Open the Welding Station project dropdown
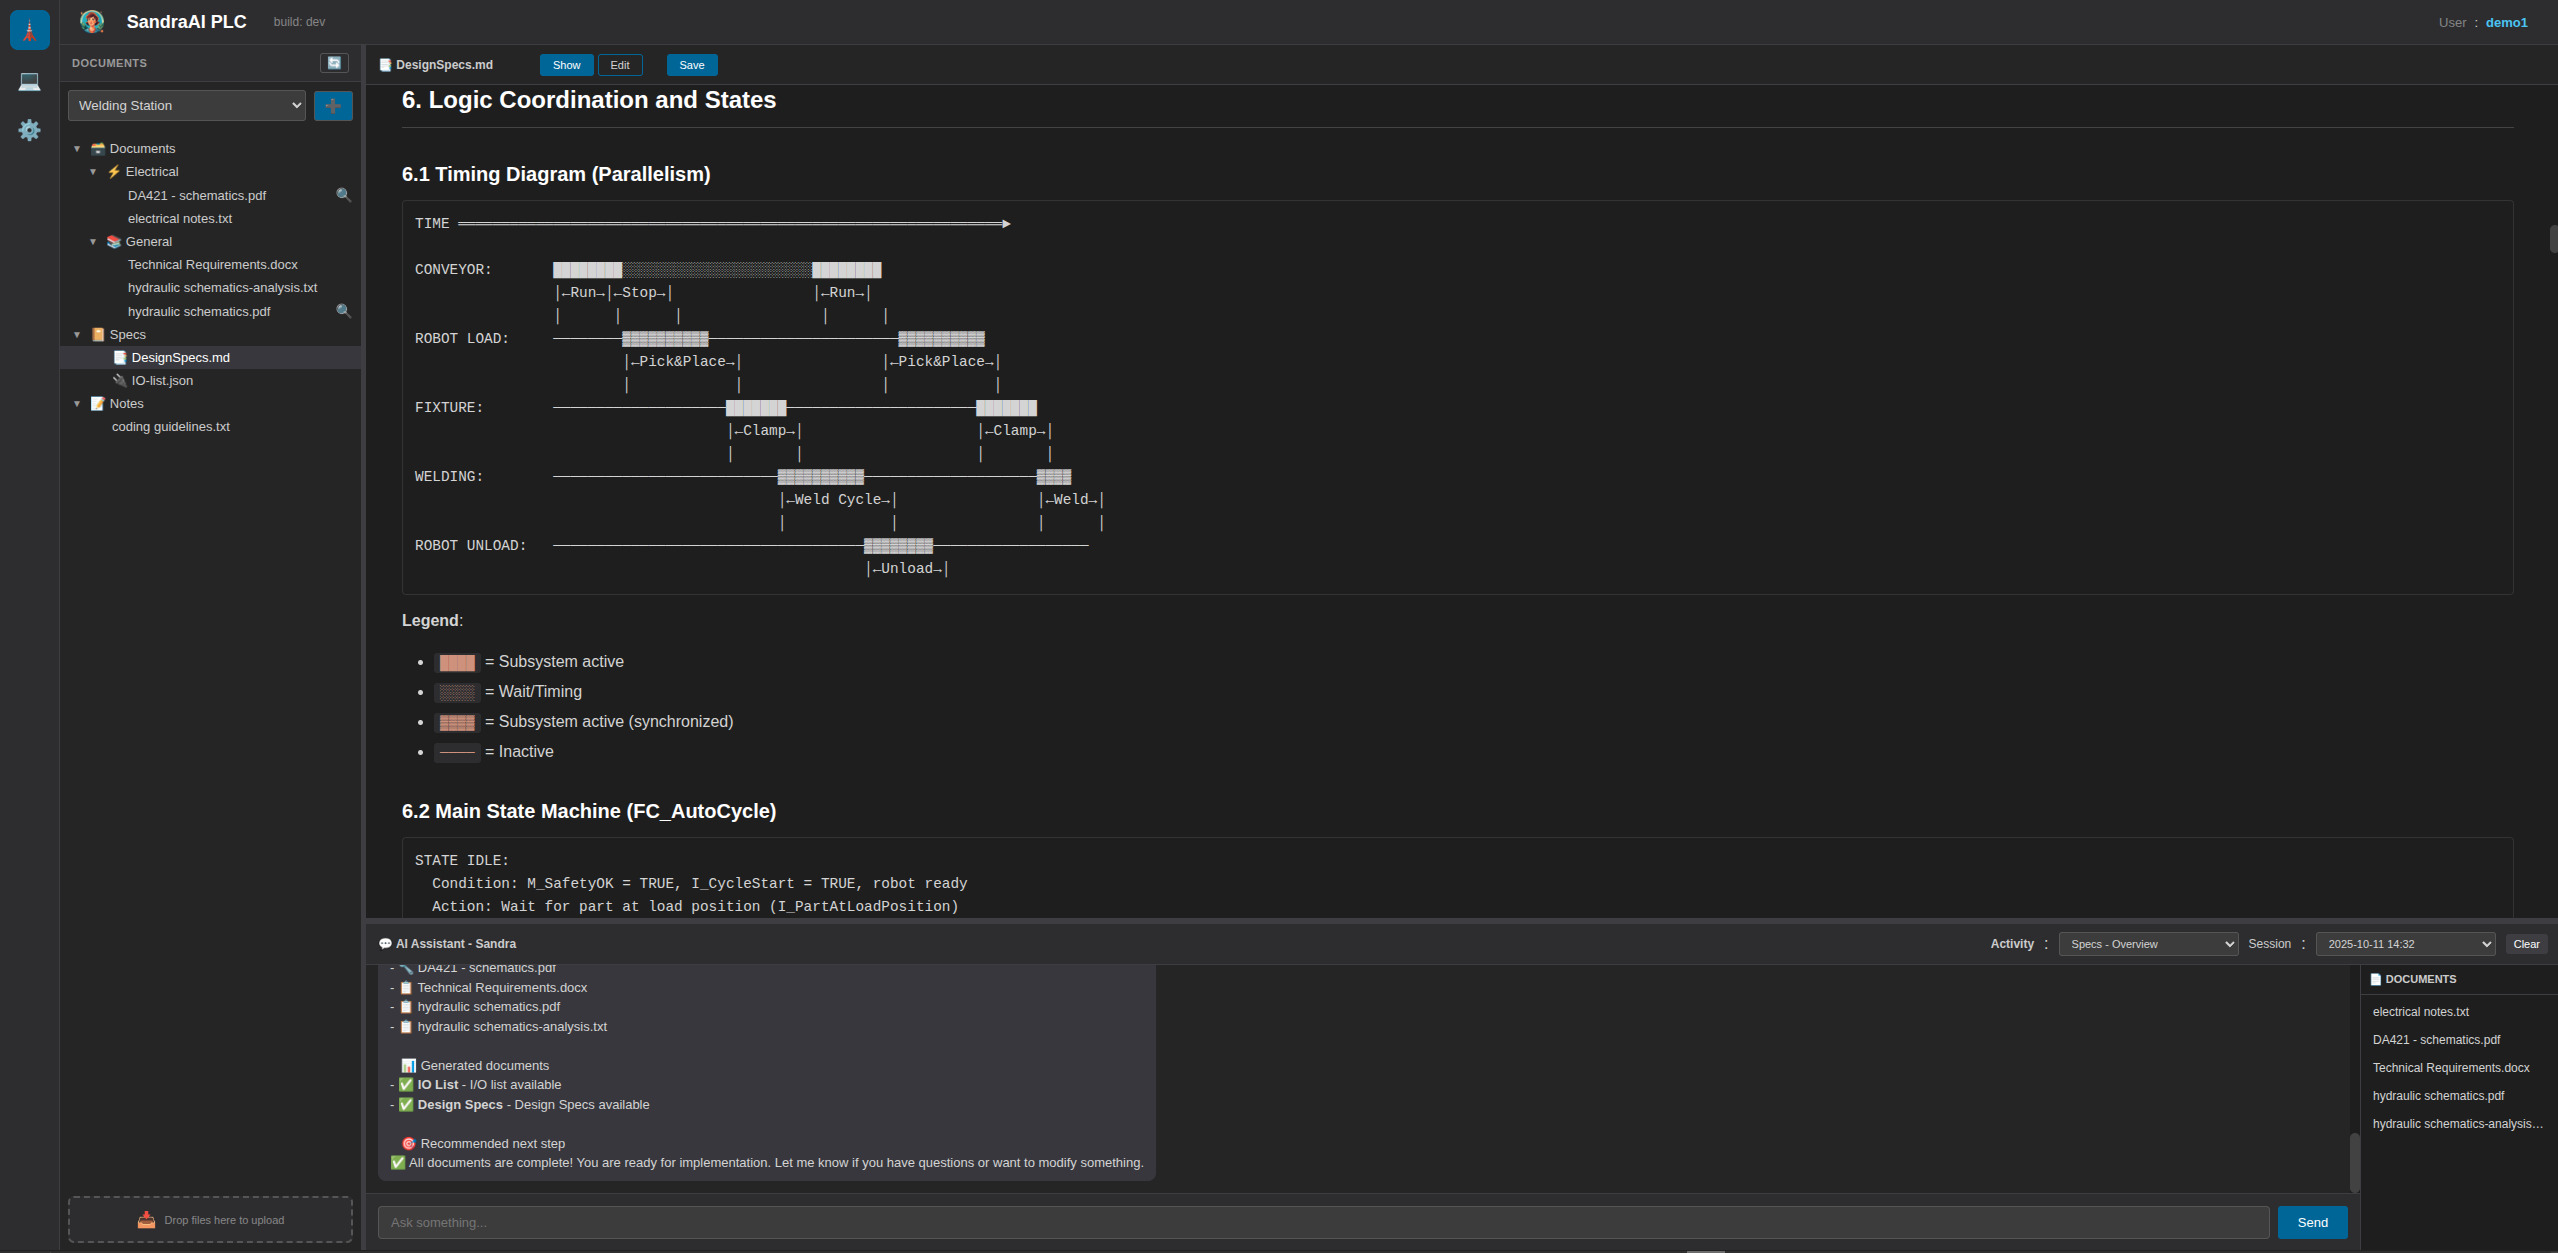Screen dimensions: 2558x1253 click(186, 105)
